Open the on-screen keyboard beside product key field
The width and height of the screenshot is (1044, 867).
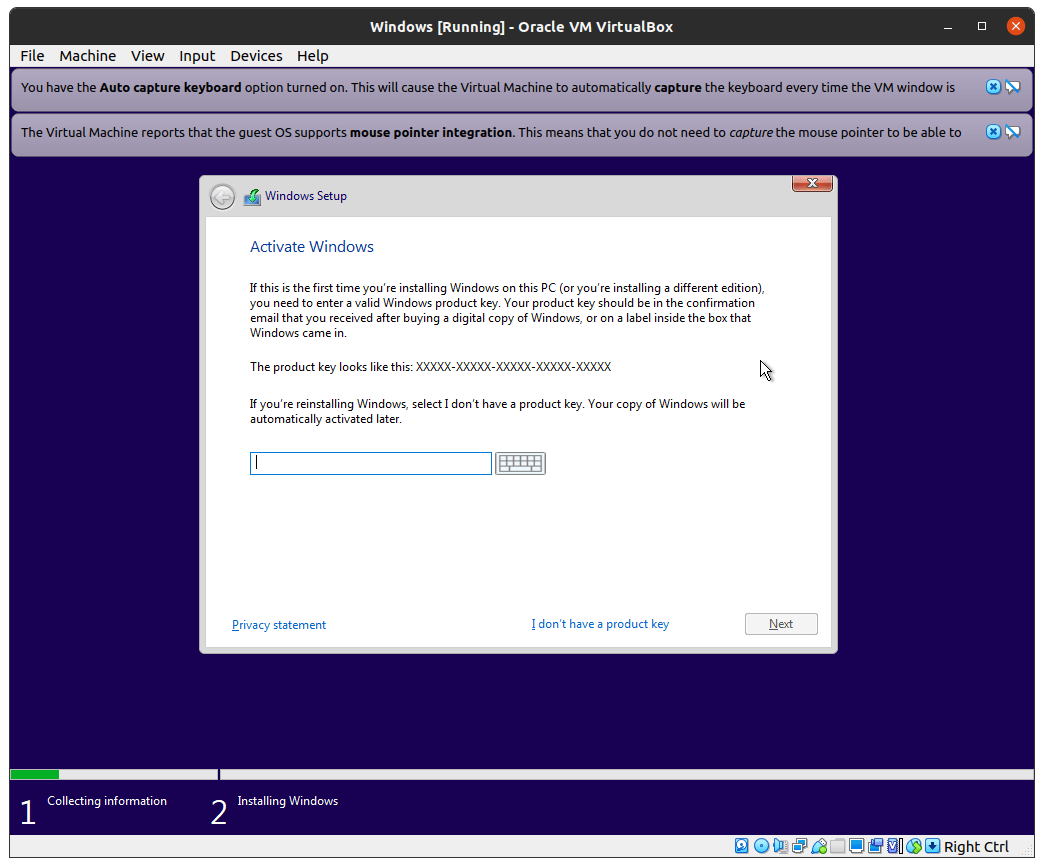coord(520,463)
